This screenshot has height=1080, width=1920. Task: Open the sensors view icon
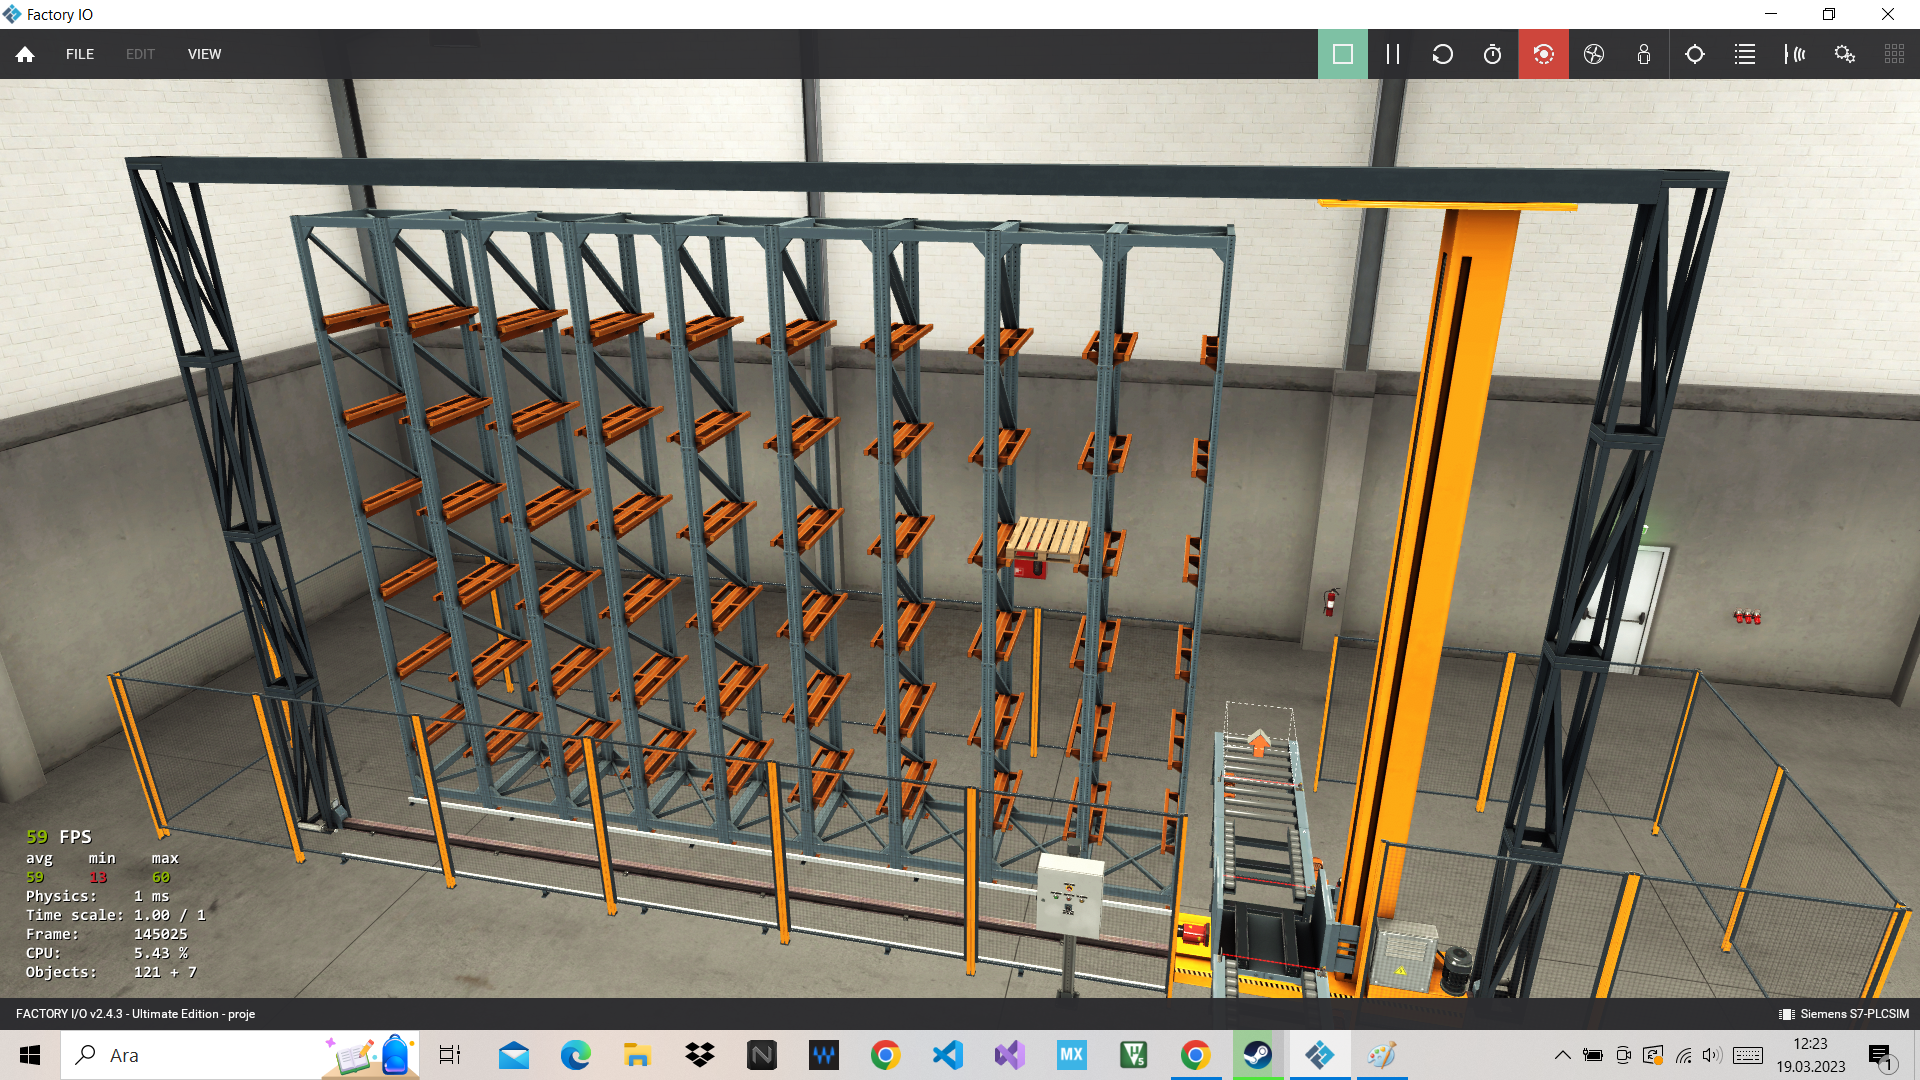click(1795, 54)
